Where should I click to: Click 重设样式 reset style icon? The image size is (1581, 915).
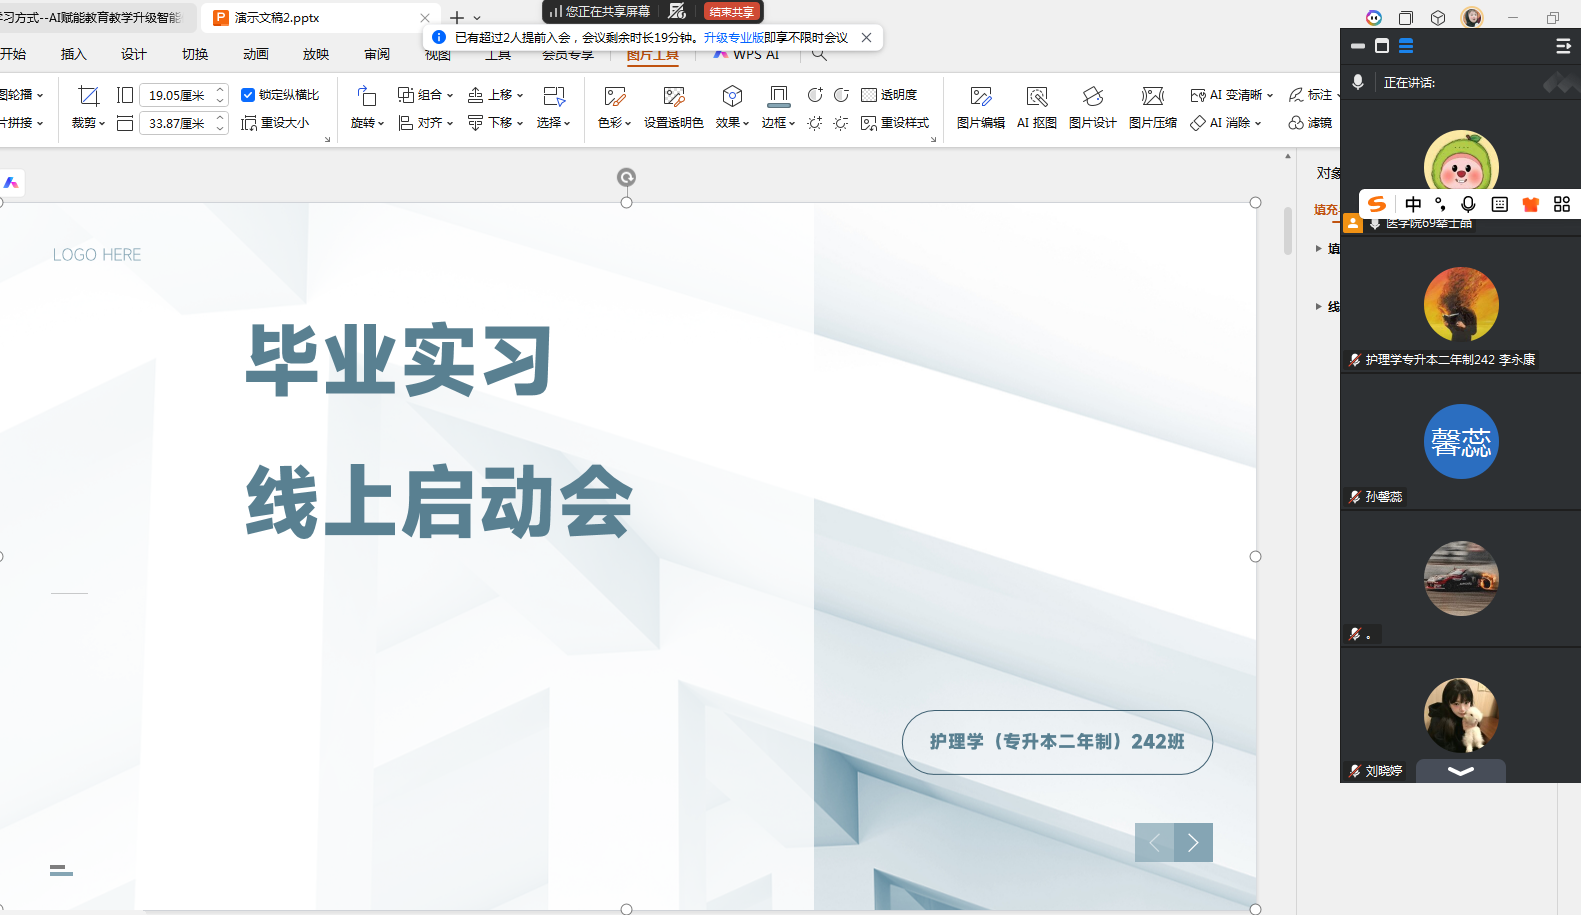click(895, 123)
